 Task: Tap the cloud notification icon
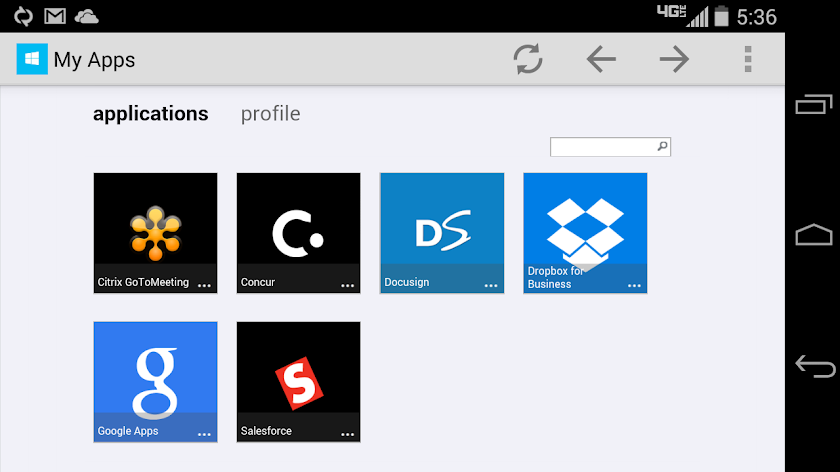point(86,17)
